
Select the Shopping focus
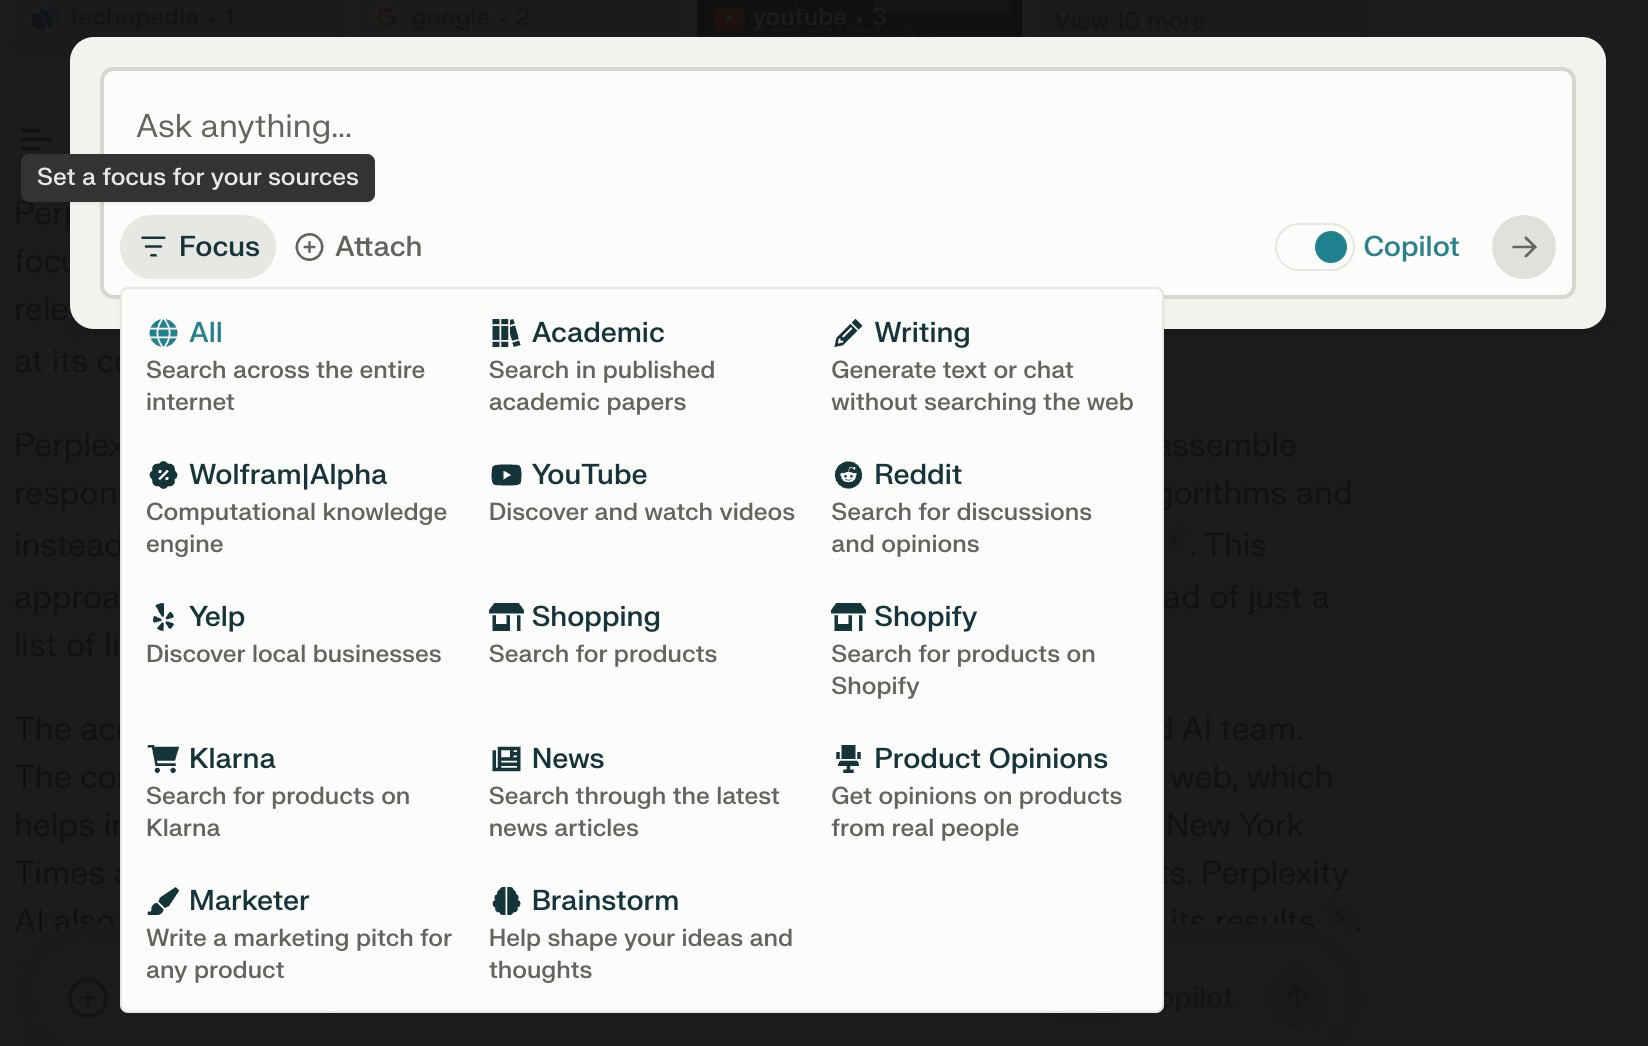point(642,634)
